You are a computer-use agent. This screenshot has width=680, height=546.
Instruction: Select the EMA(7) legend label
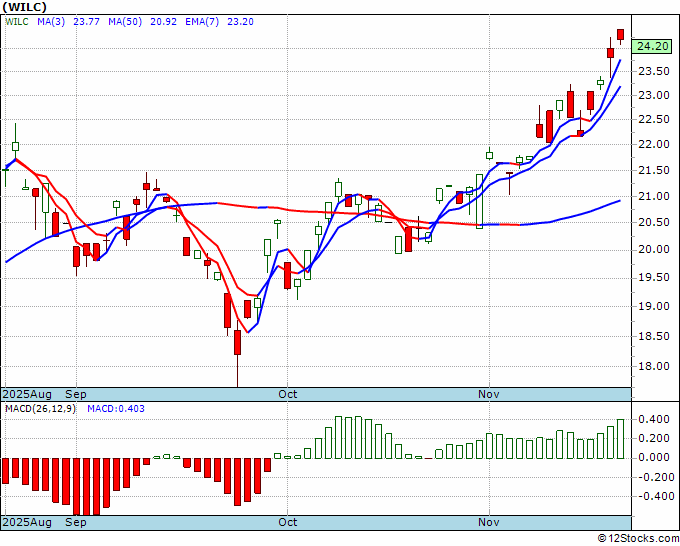(x=202, y=22)
